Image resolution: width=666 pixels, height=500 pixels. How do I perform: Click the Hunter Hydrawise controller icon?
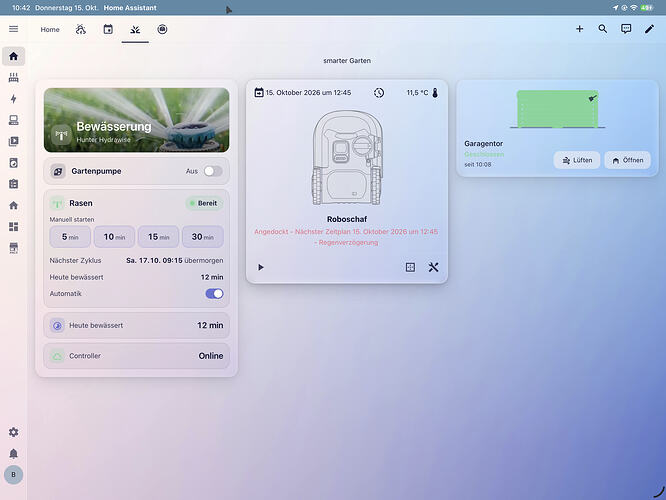pyautogui.click(x=61, y=136)
